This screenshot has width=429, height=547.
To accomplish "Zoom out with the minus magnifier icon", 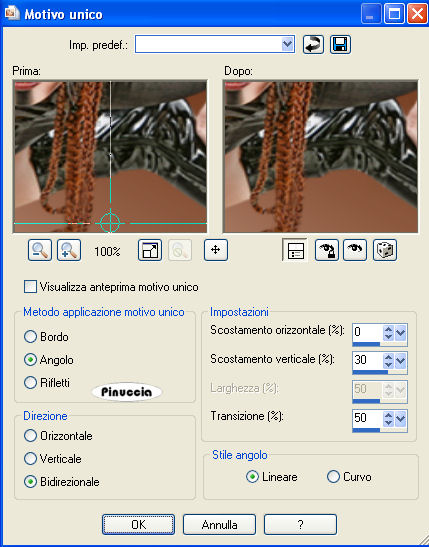I will pyautogui.click(x=40, y=250).
